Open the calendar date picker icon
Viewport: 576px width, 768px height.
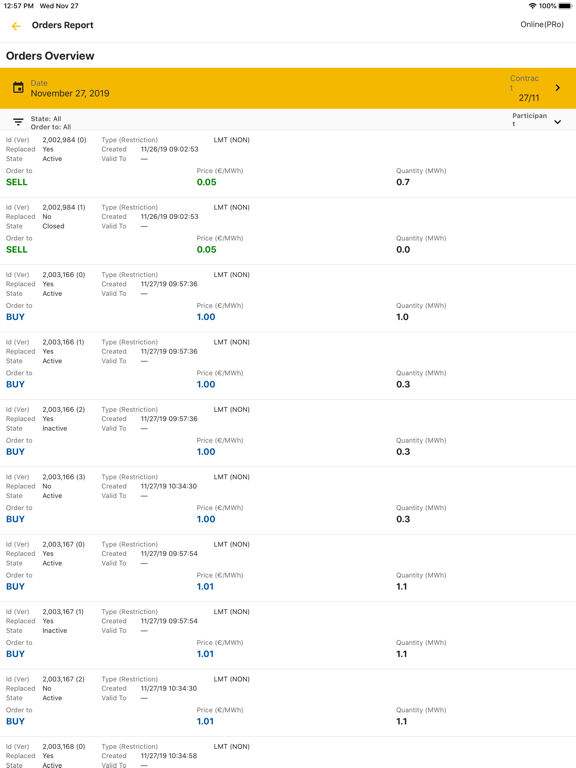click(18, 88)
